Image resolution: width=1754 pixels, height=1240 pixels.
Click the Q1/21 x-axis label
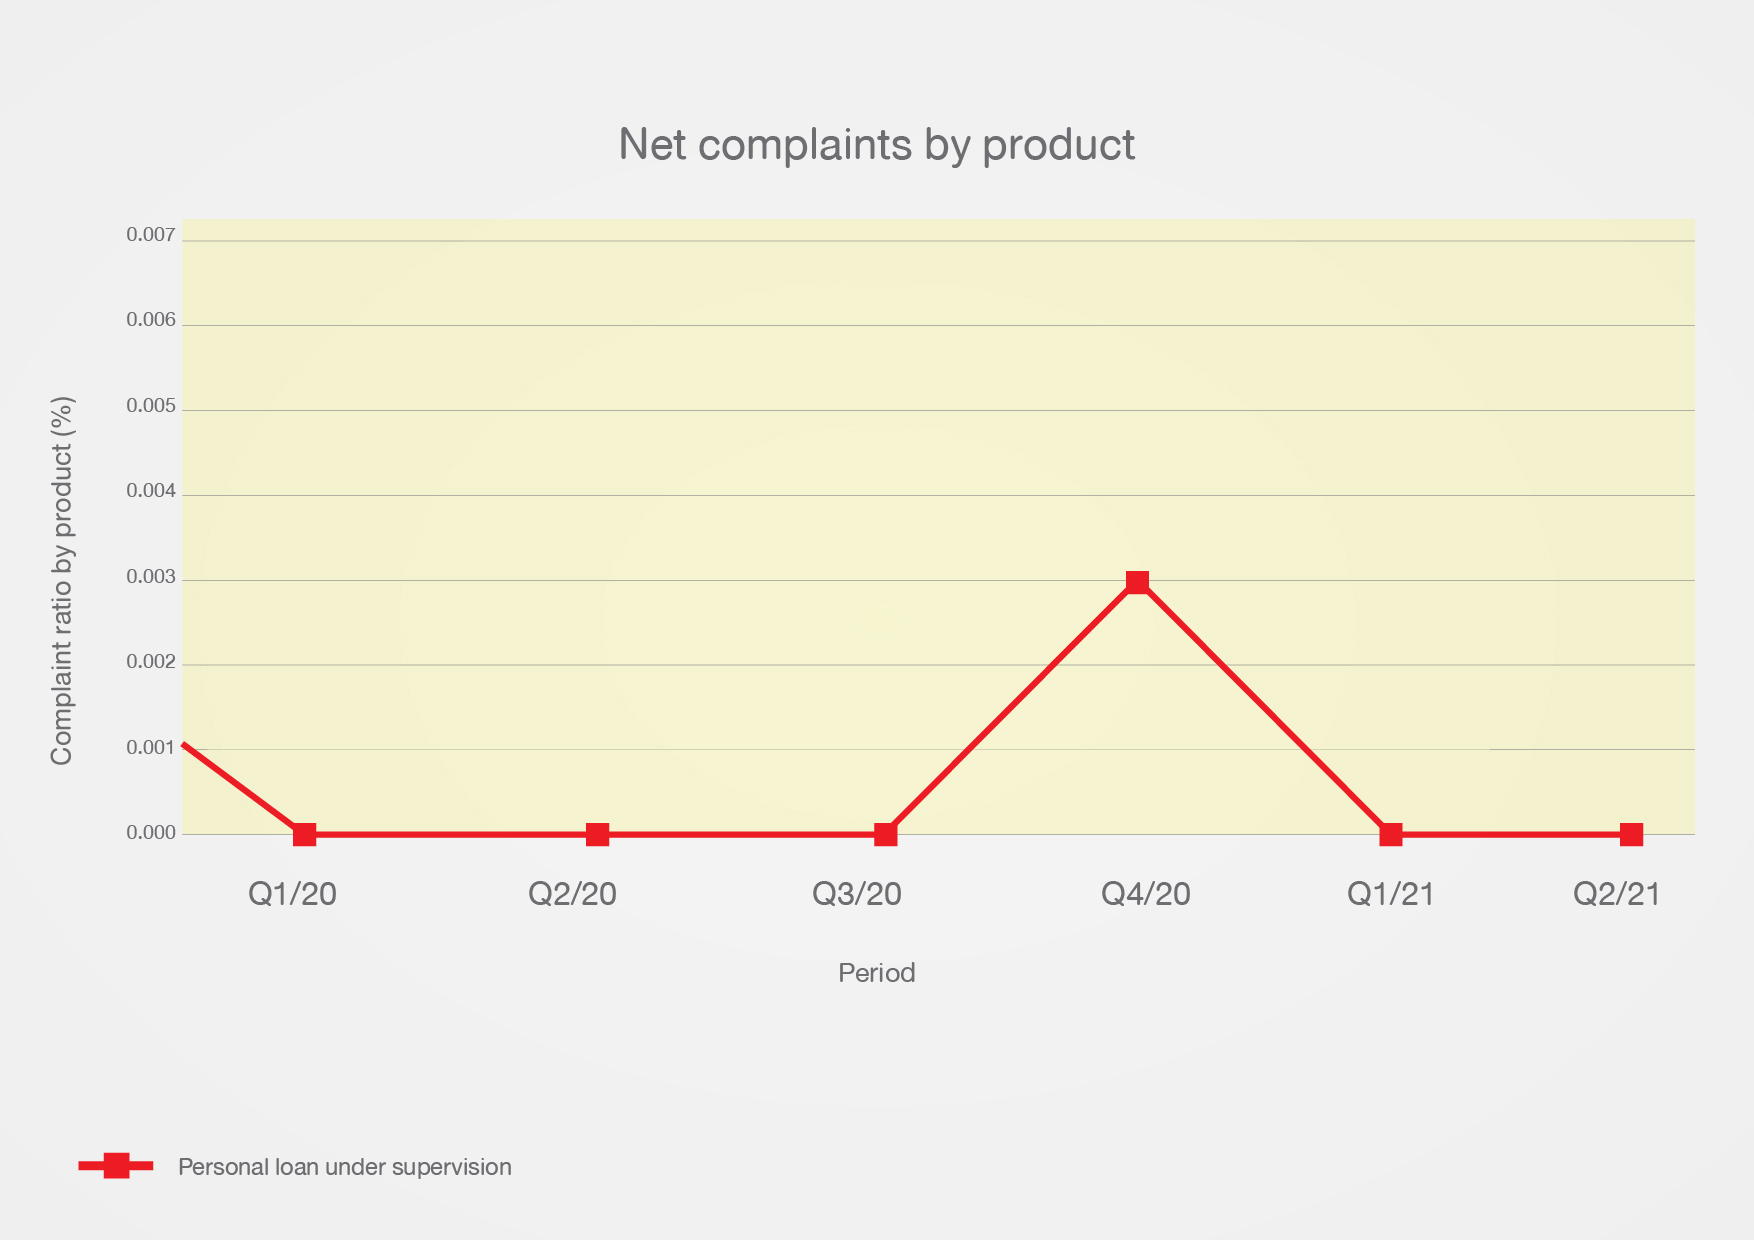pos(1390,894)
